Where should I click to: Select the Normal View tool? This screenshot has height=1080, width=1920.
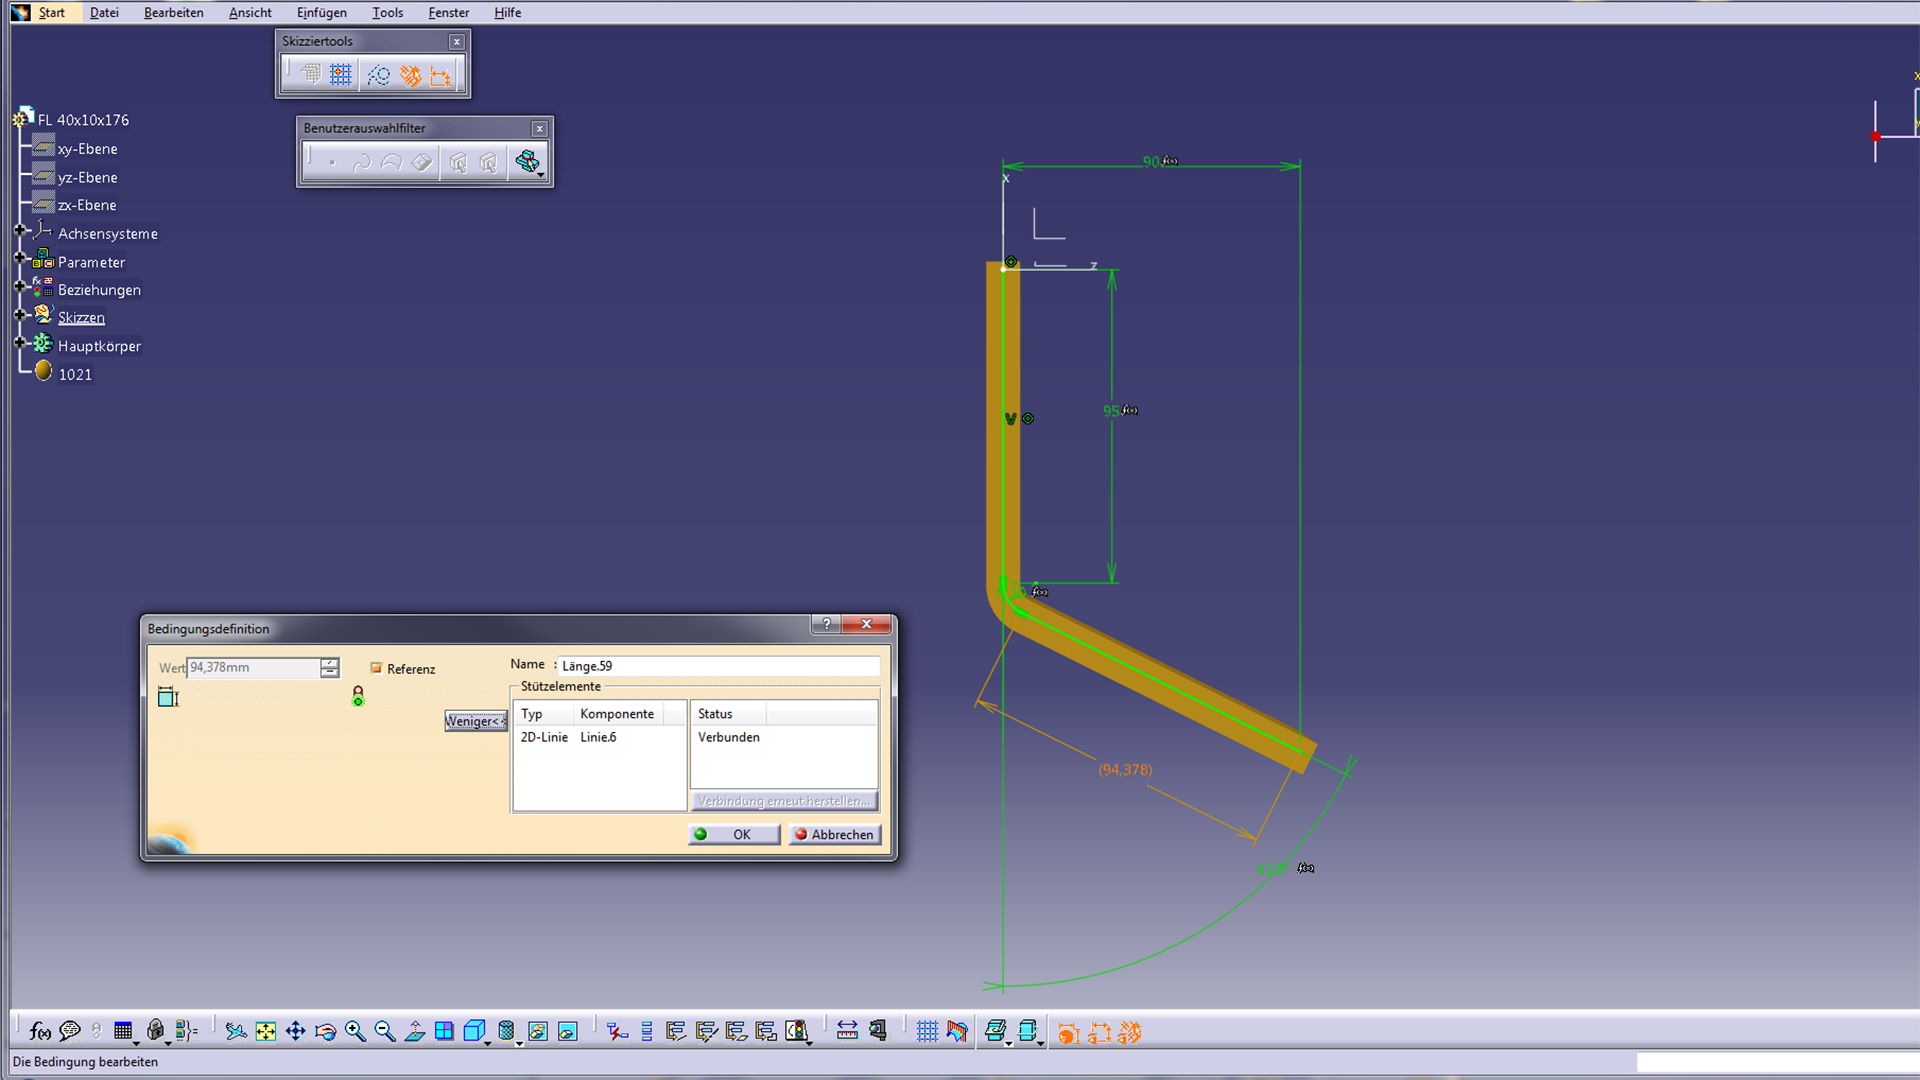[415, 1031]
